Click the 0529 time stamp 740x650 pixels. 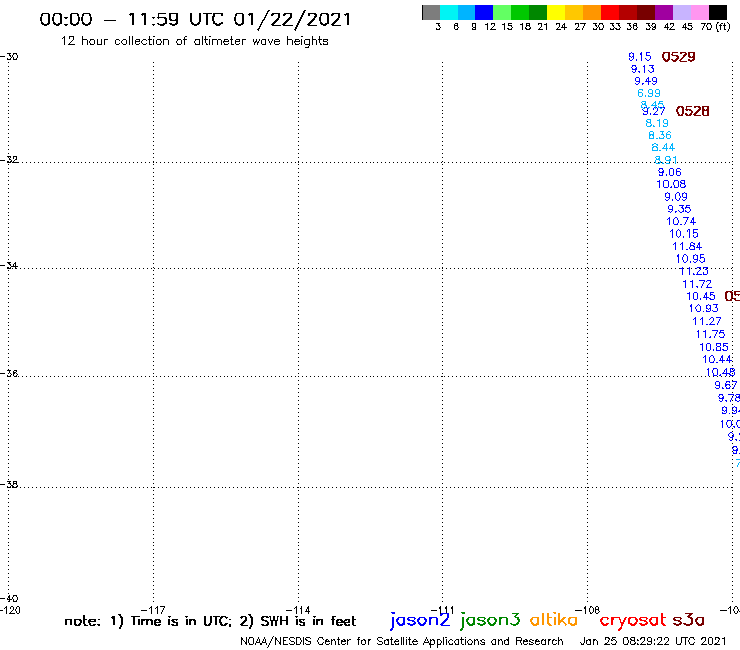click(x=678, y=57)
